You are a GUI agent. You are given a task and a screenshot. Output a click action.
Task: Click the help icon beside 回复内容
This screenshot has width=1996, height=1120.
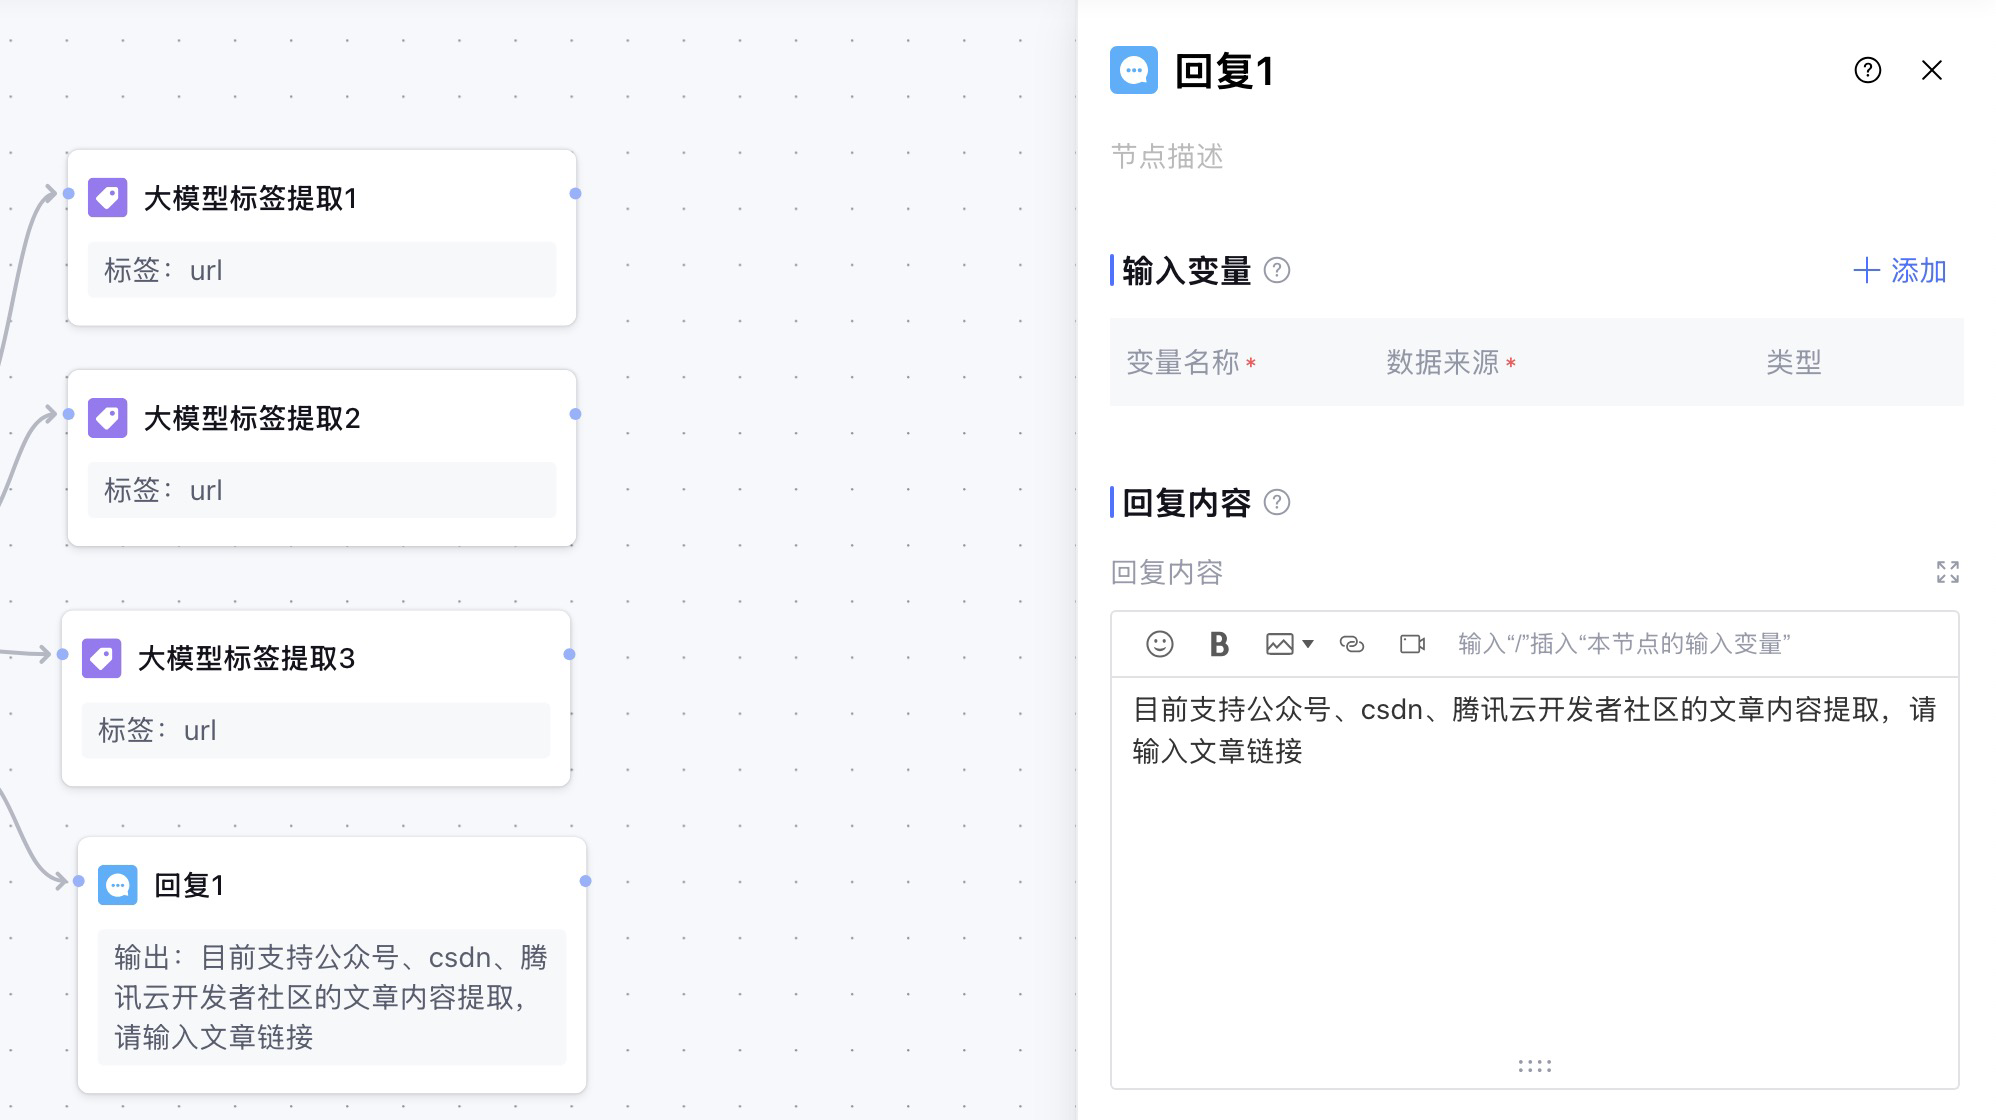1277,502
